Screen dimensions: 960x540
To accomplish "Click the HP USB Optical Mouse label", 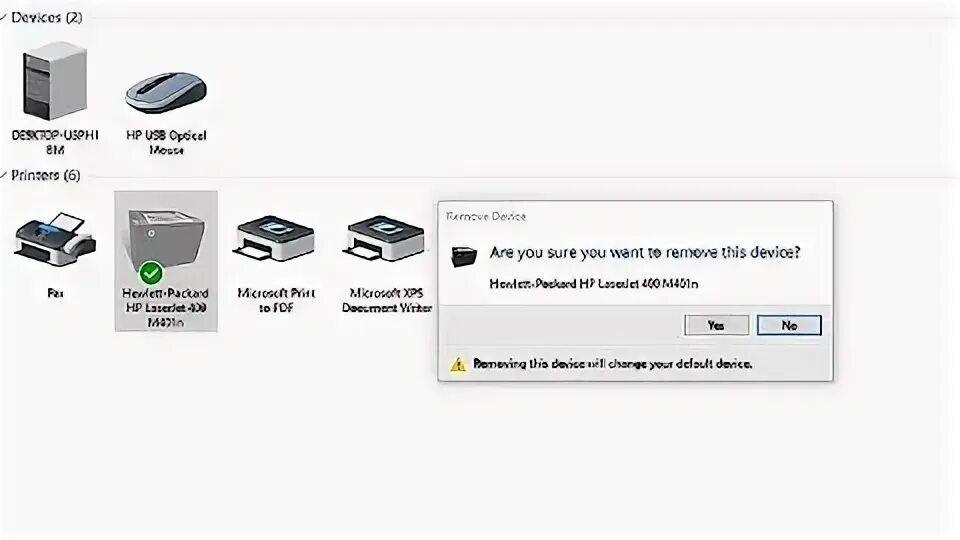I will click(x=166, y=142).
